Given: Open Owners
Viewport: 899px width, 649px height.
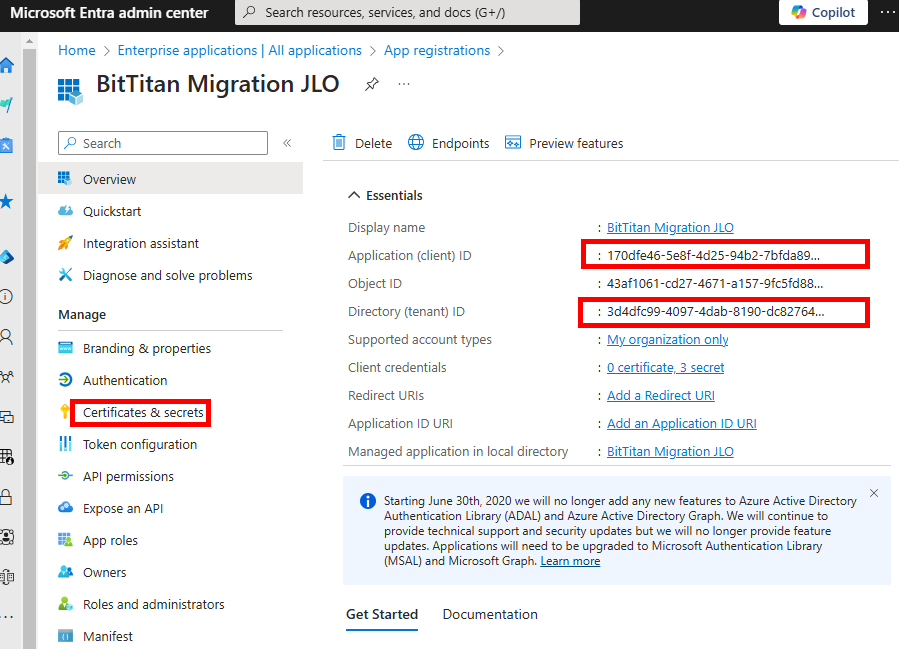Looking at the screenshot, I should click(104, 572).
